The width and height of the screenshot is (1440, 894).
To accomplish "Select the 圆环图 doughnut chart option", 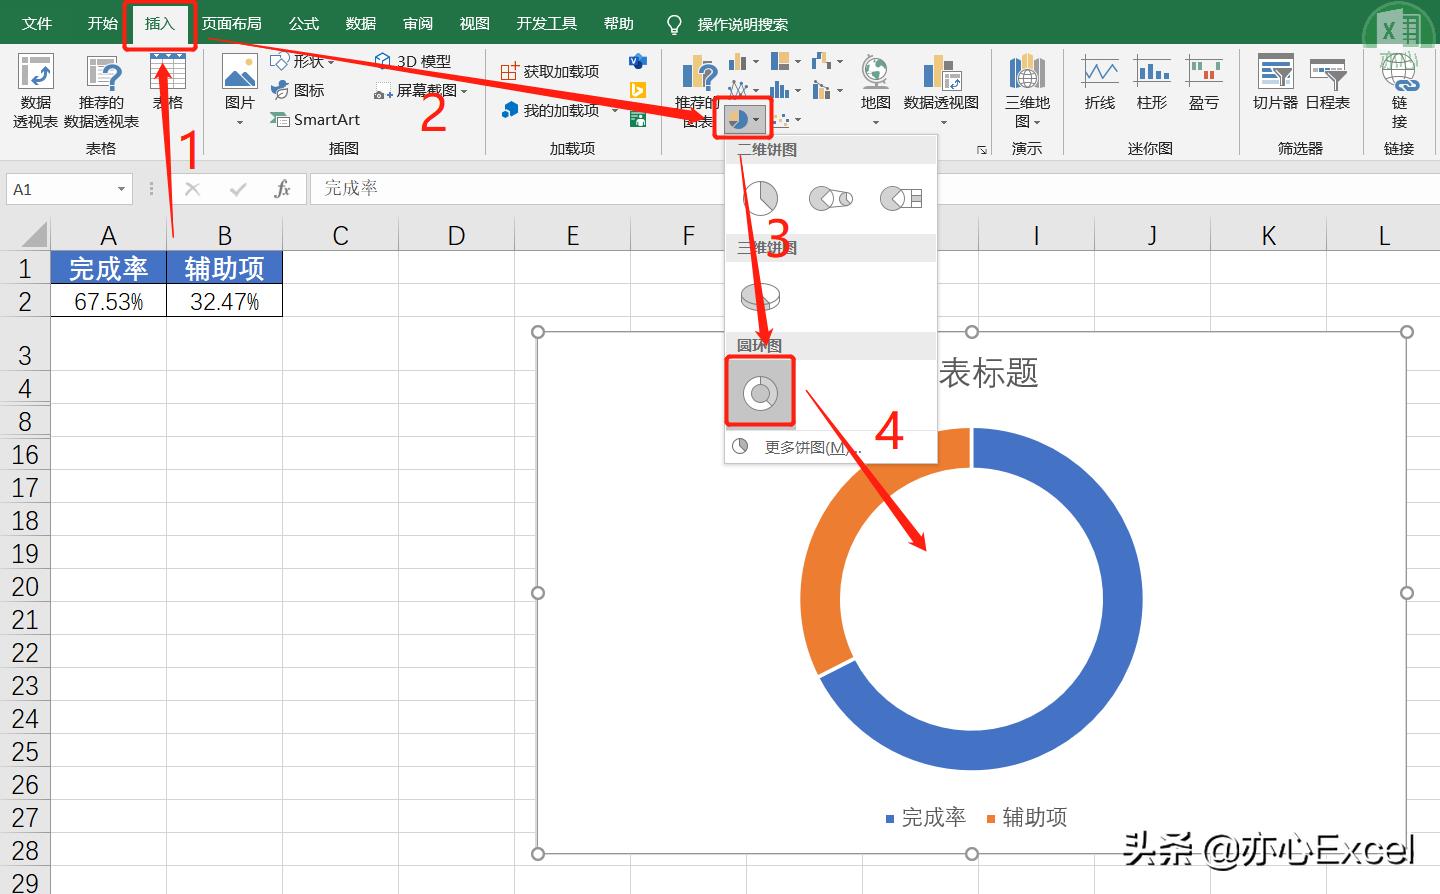I will pos(759,391).
